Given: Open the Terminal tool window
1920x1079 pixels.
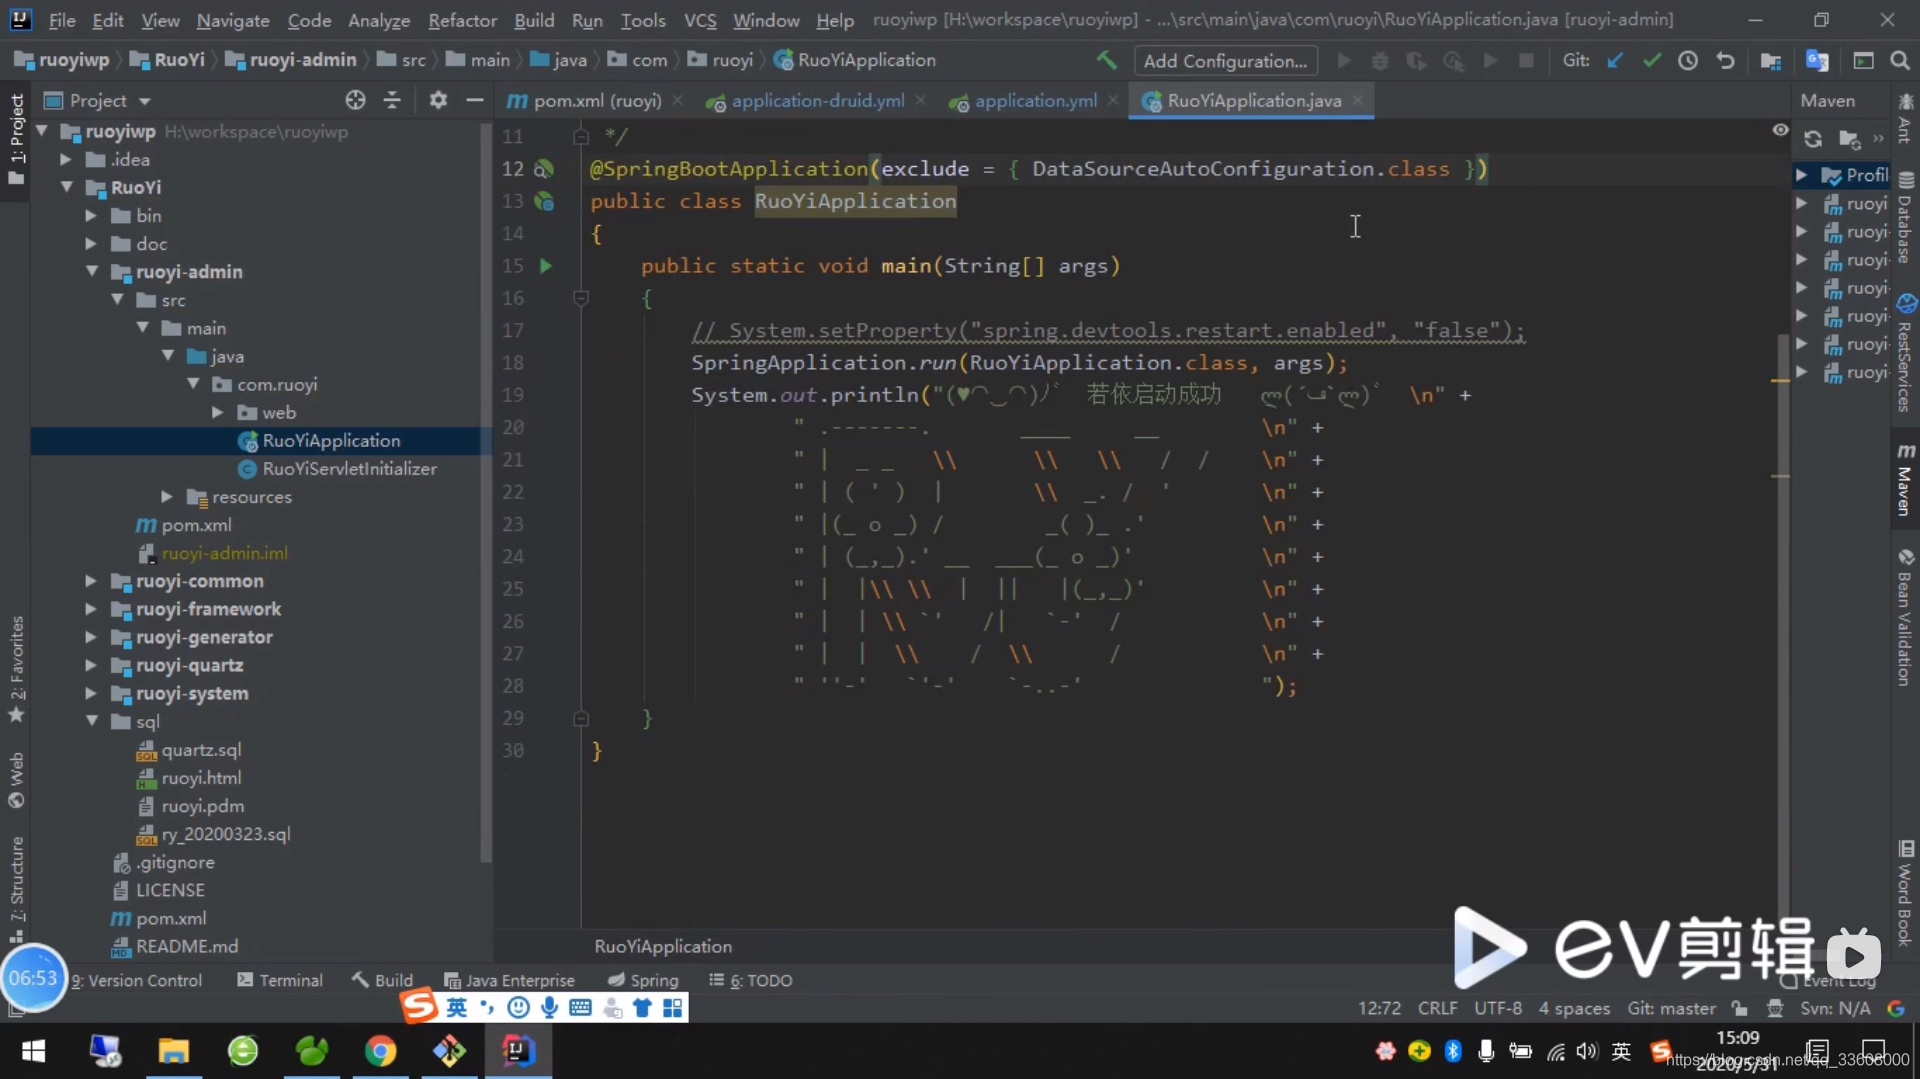Looking at the screenshot, I should (x=280, y=980).
